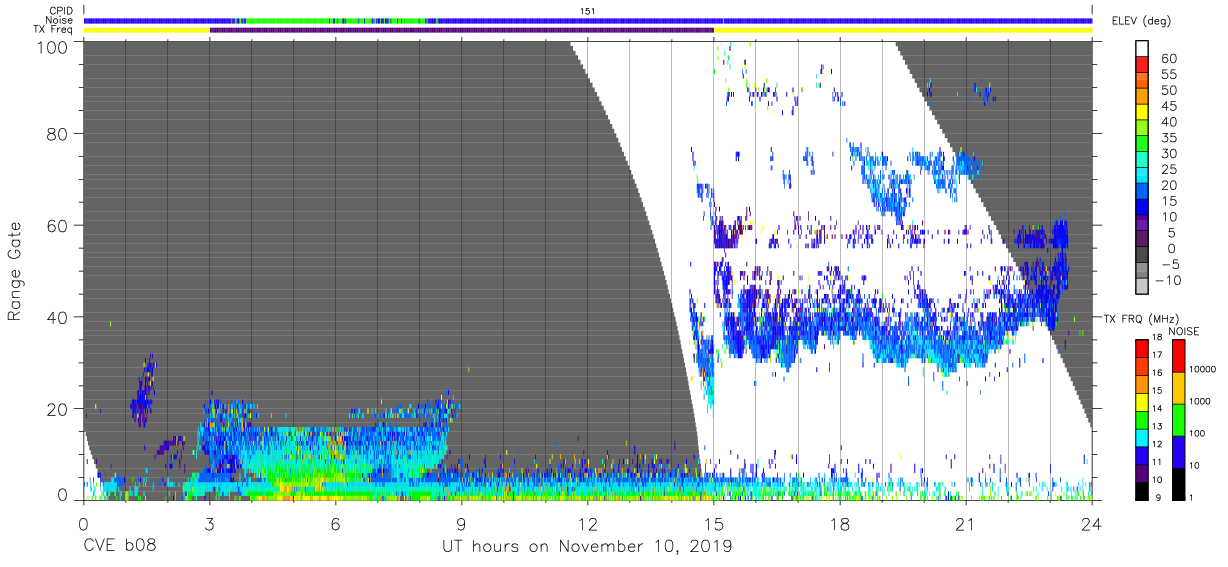
Task: Click the "45" label on the ELEV colorbar
Action: coord(1170,106)
